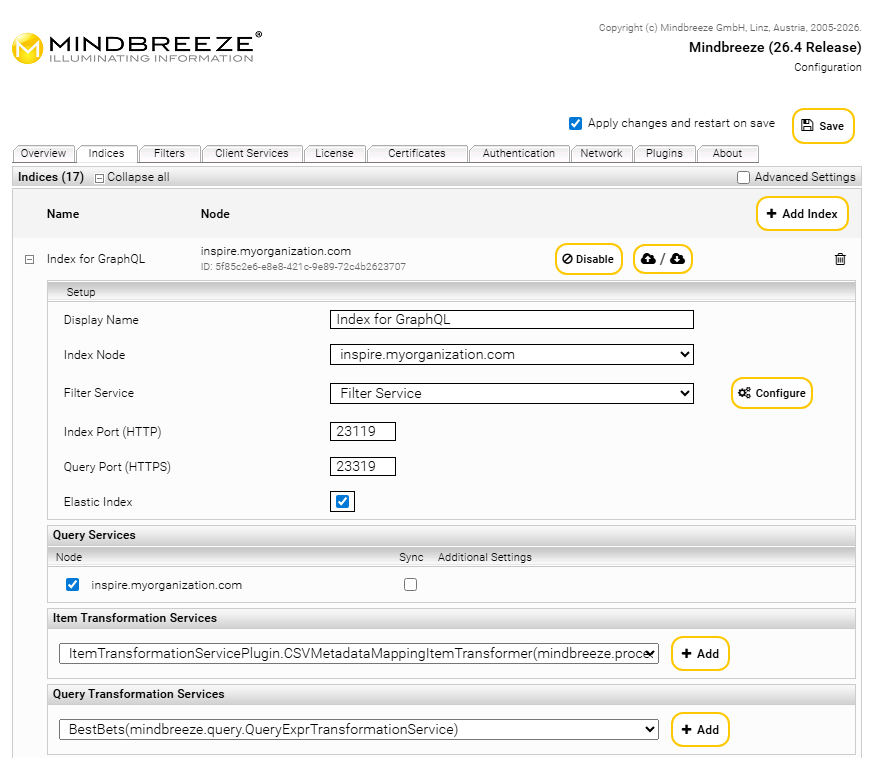The height and width of the screenshot is (758, 882).
Task: Click the Name column header
Action: [63, 214]
